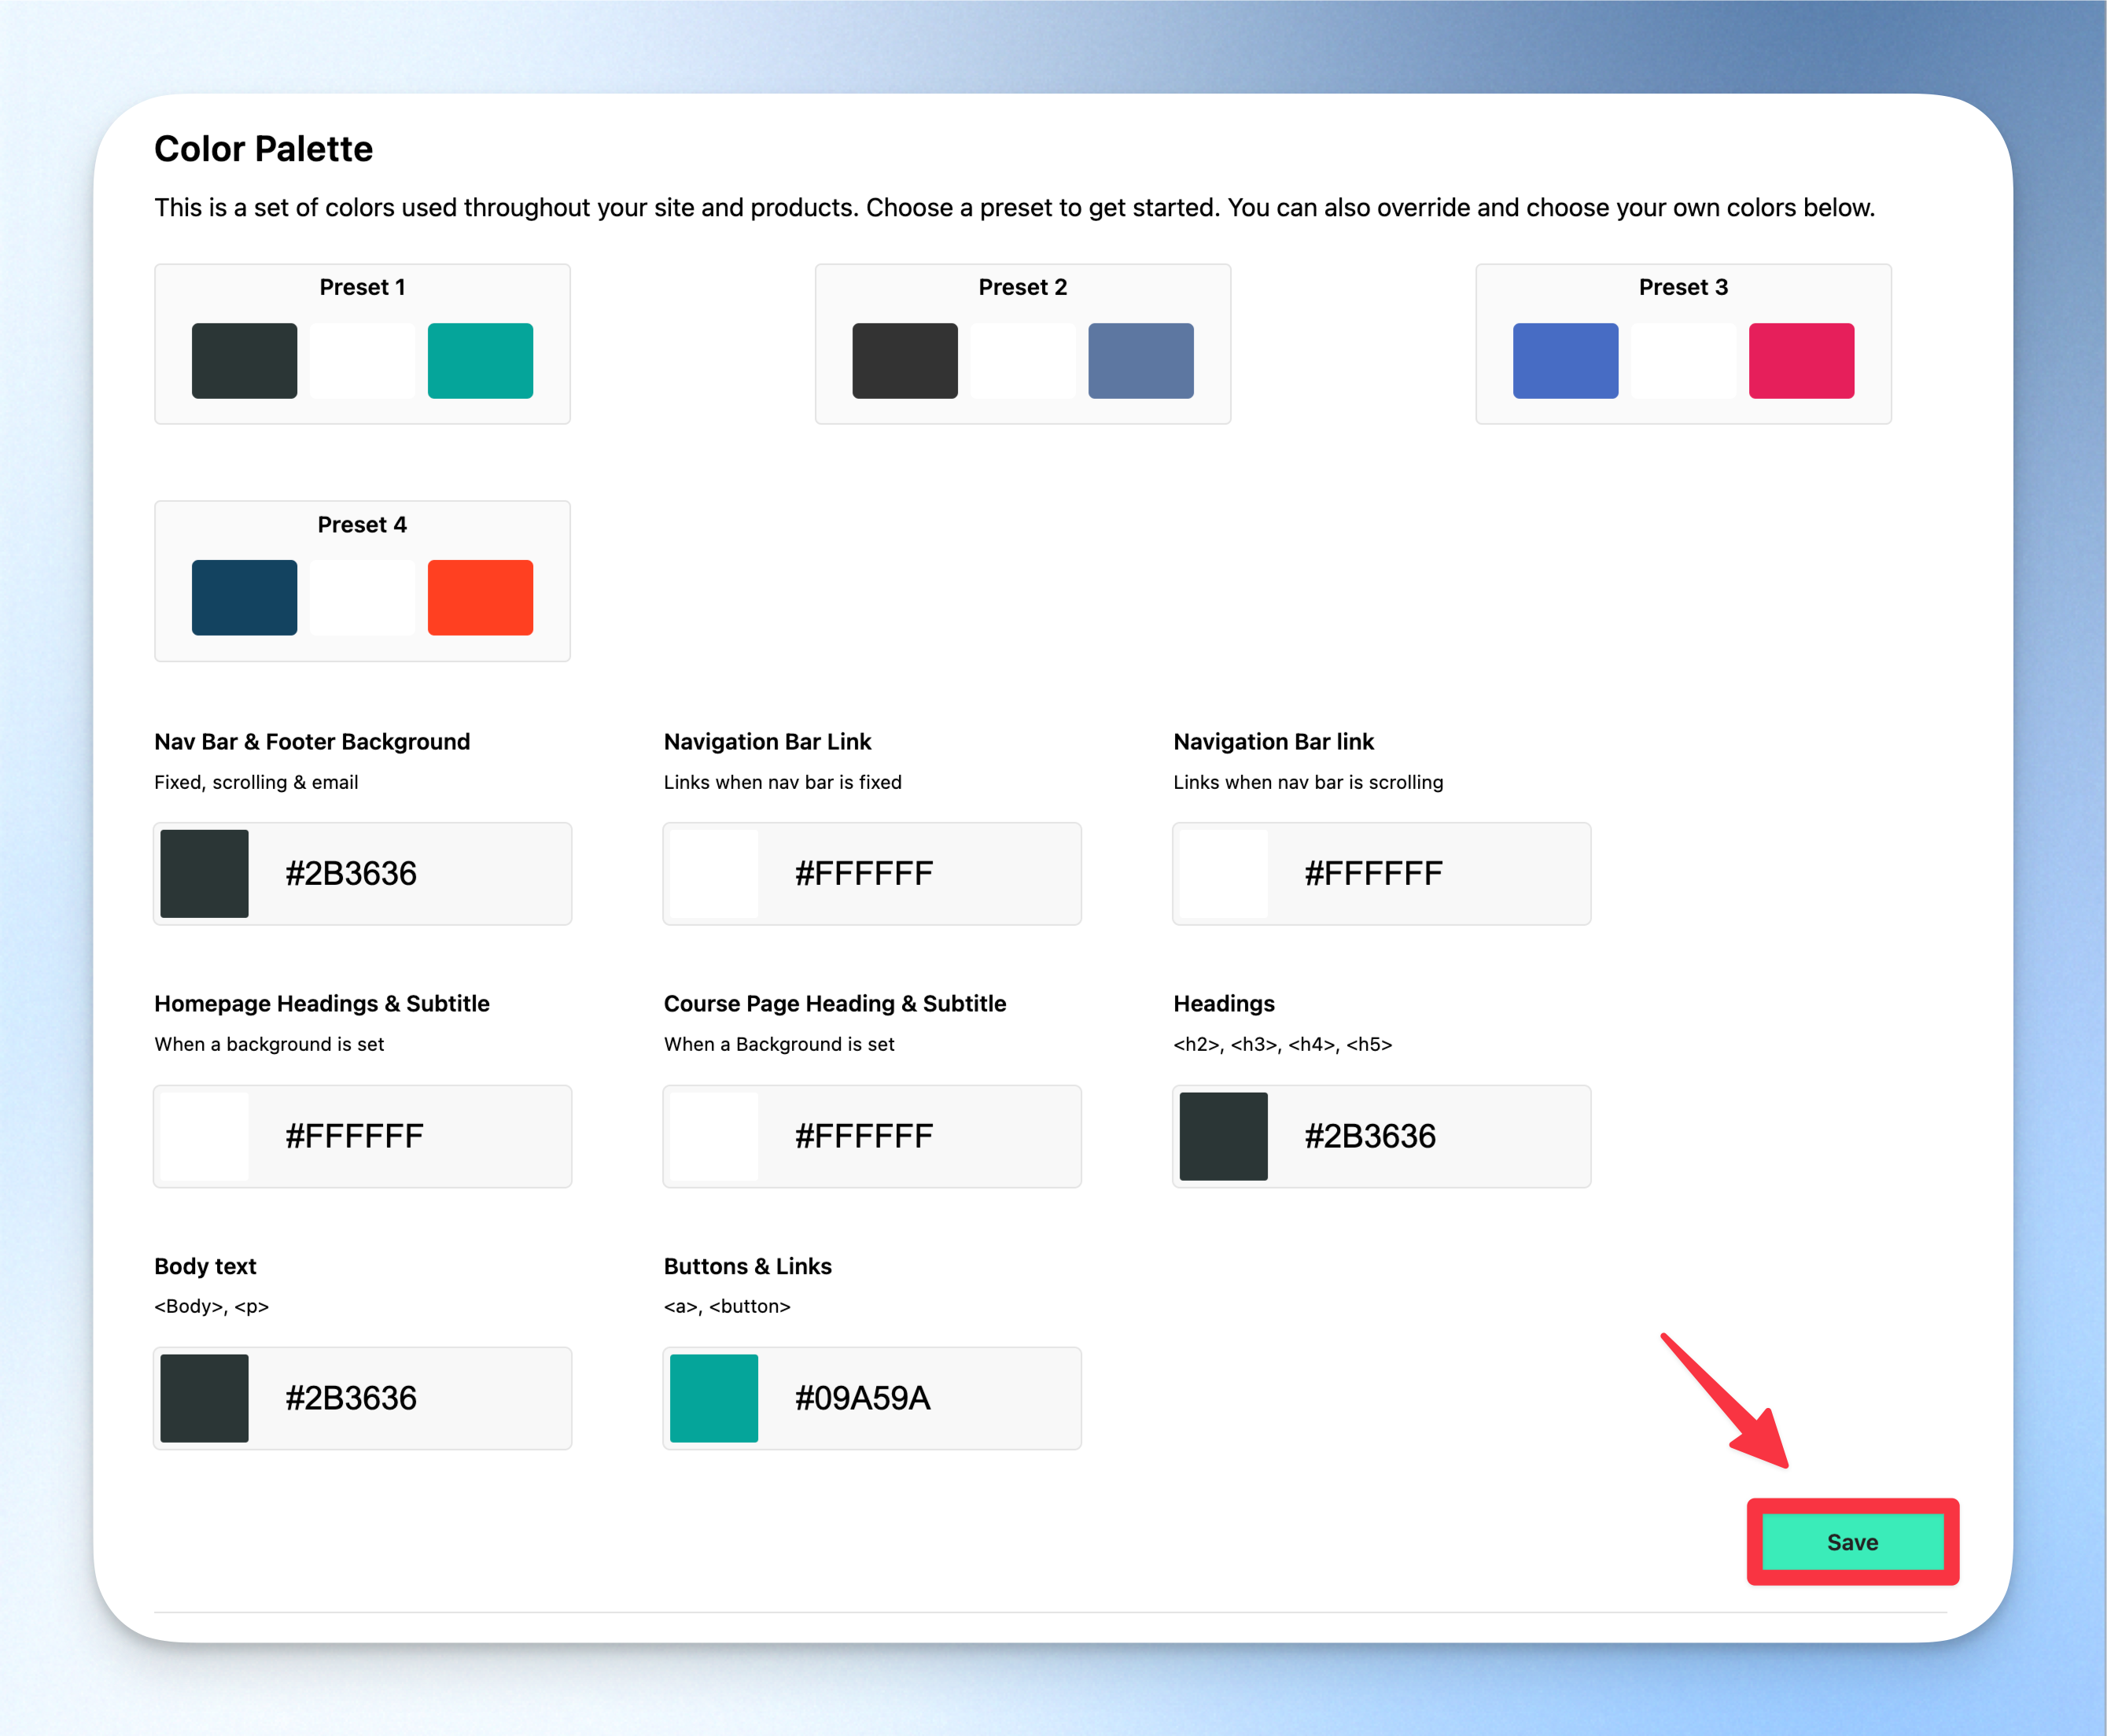Open the Navigation Bar Link fixed white swatch
This screenshot has width=2107, height=1736.
(714, 873)
